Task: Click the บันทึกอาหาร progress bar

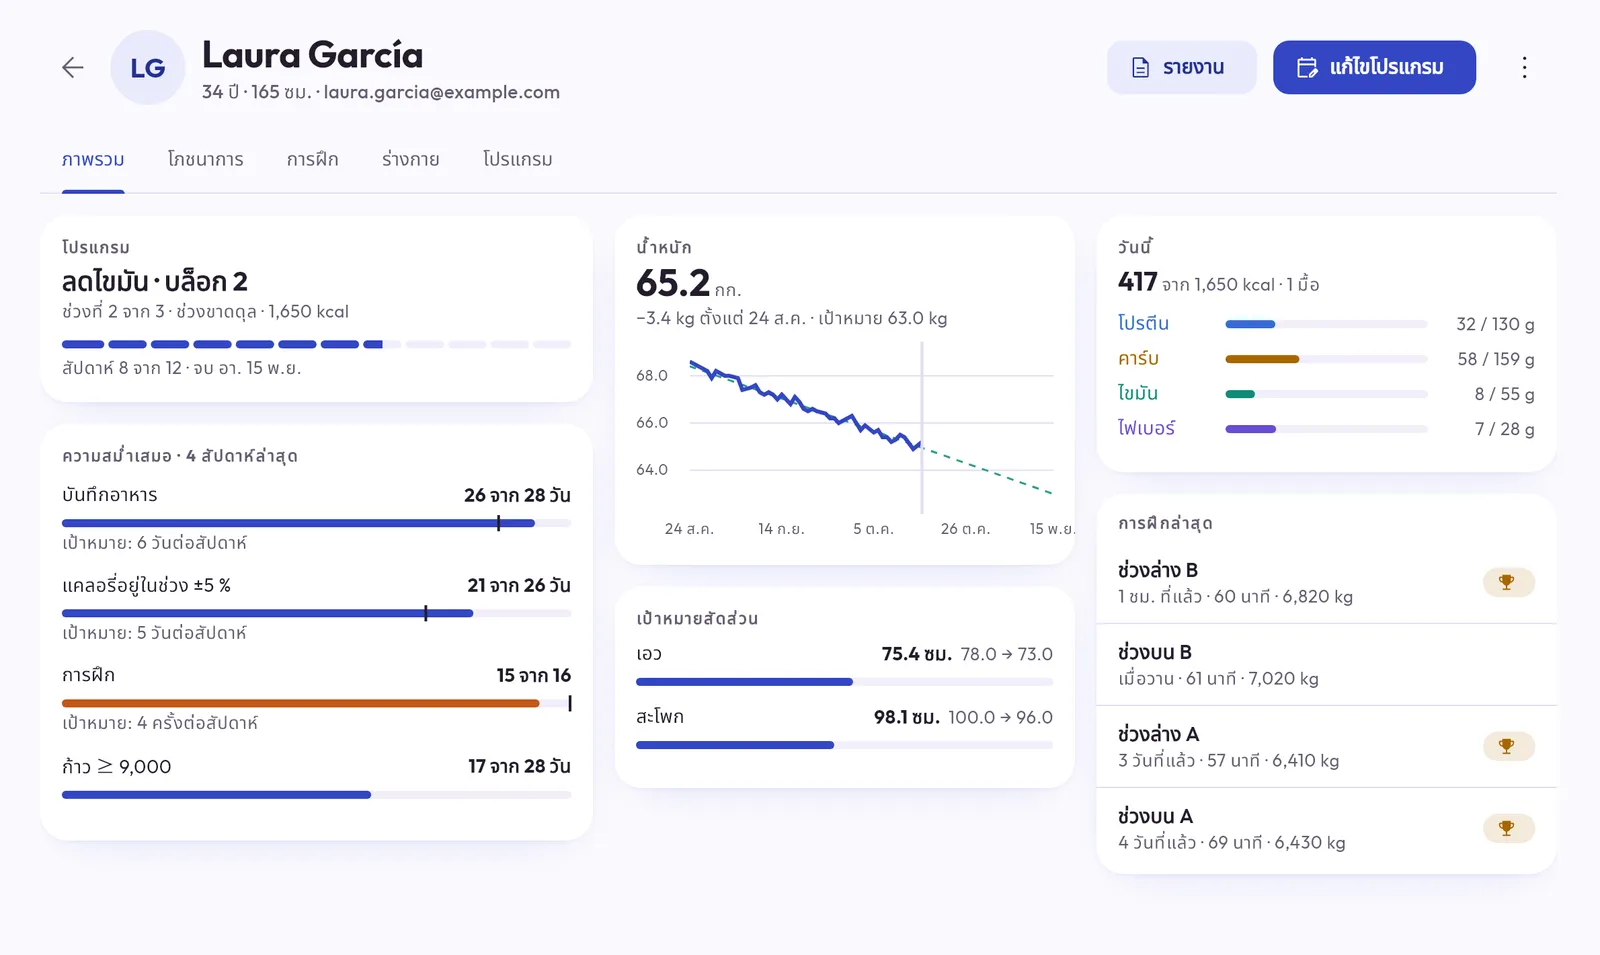Action: coord(316,523)
